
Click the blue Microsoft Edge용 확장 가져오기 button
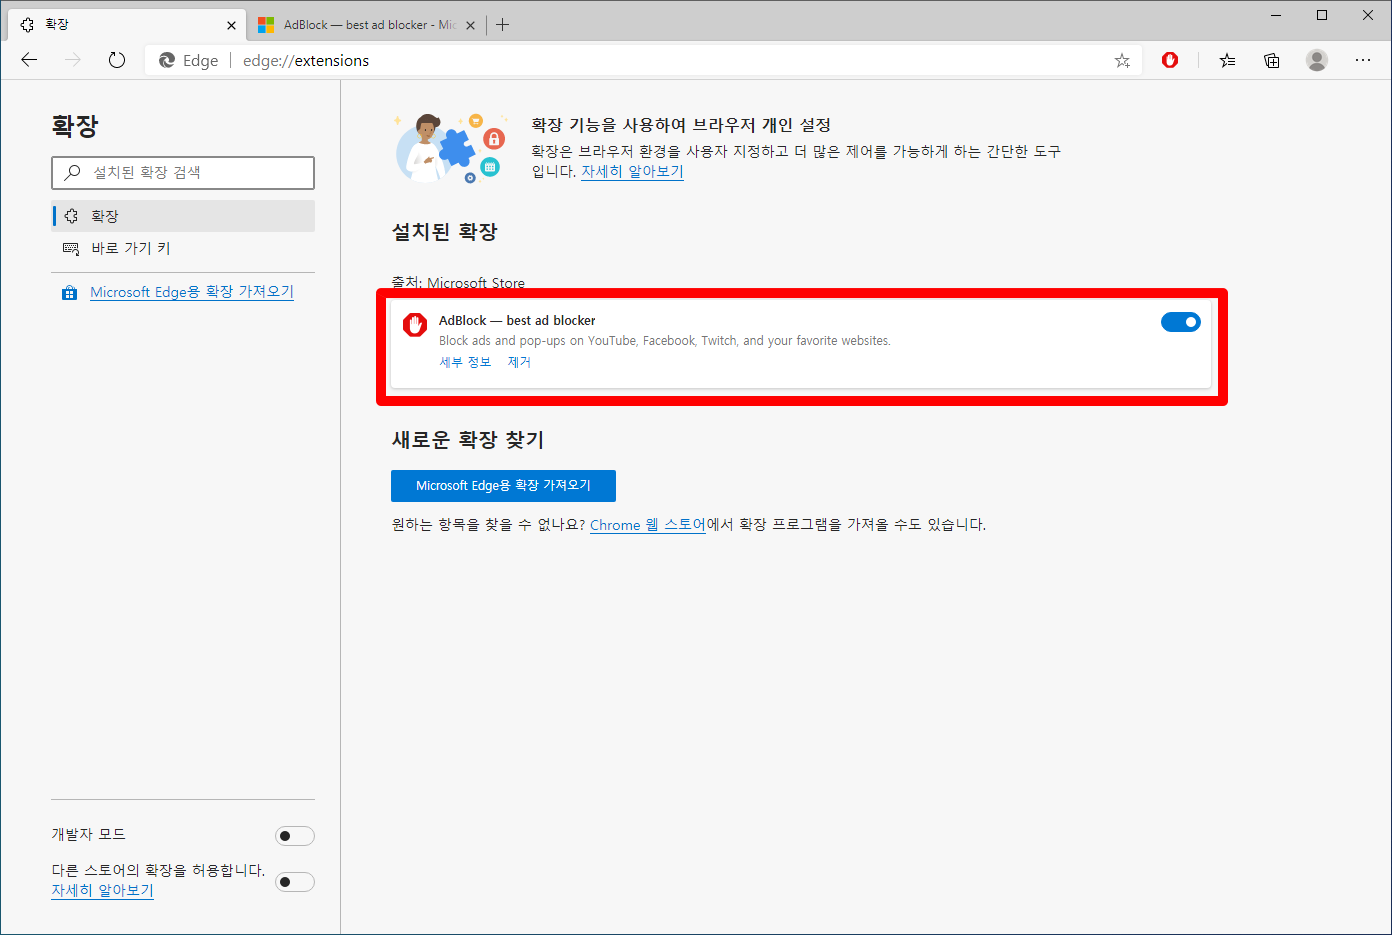point(503,485)
